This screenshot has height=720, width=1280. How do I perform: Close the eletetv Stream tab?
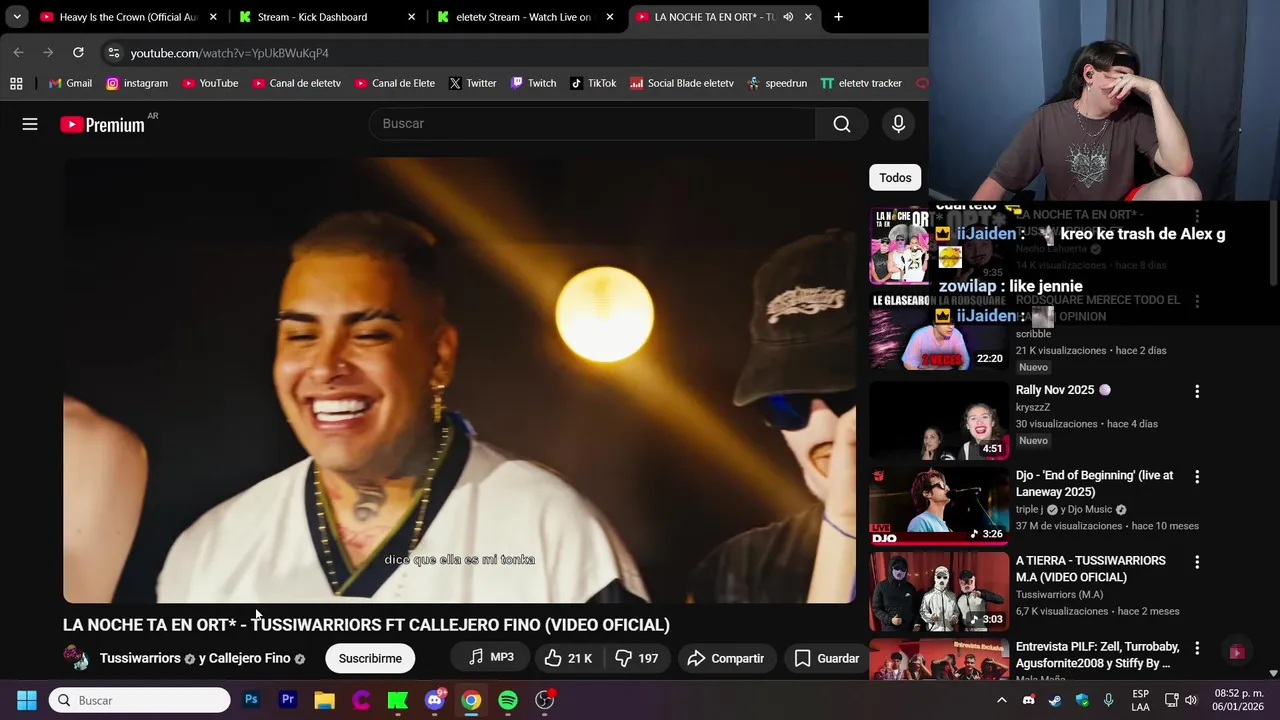(x=610, y=17)
